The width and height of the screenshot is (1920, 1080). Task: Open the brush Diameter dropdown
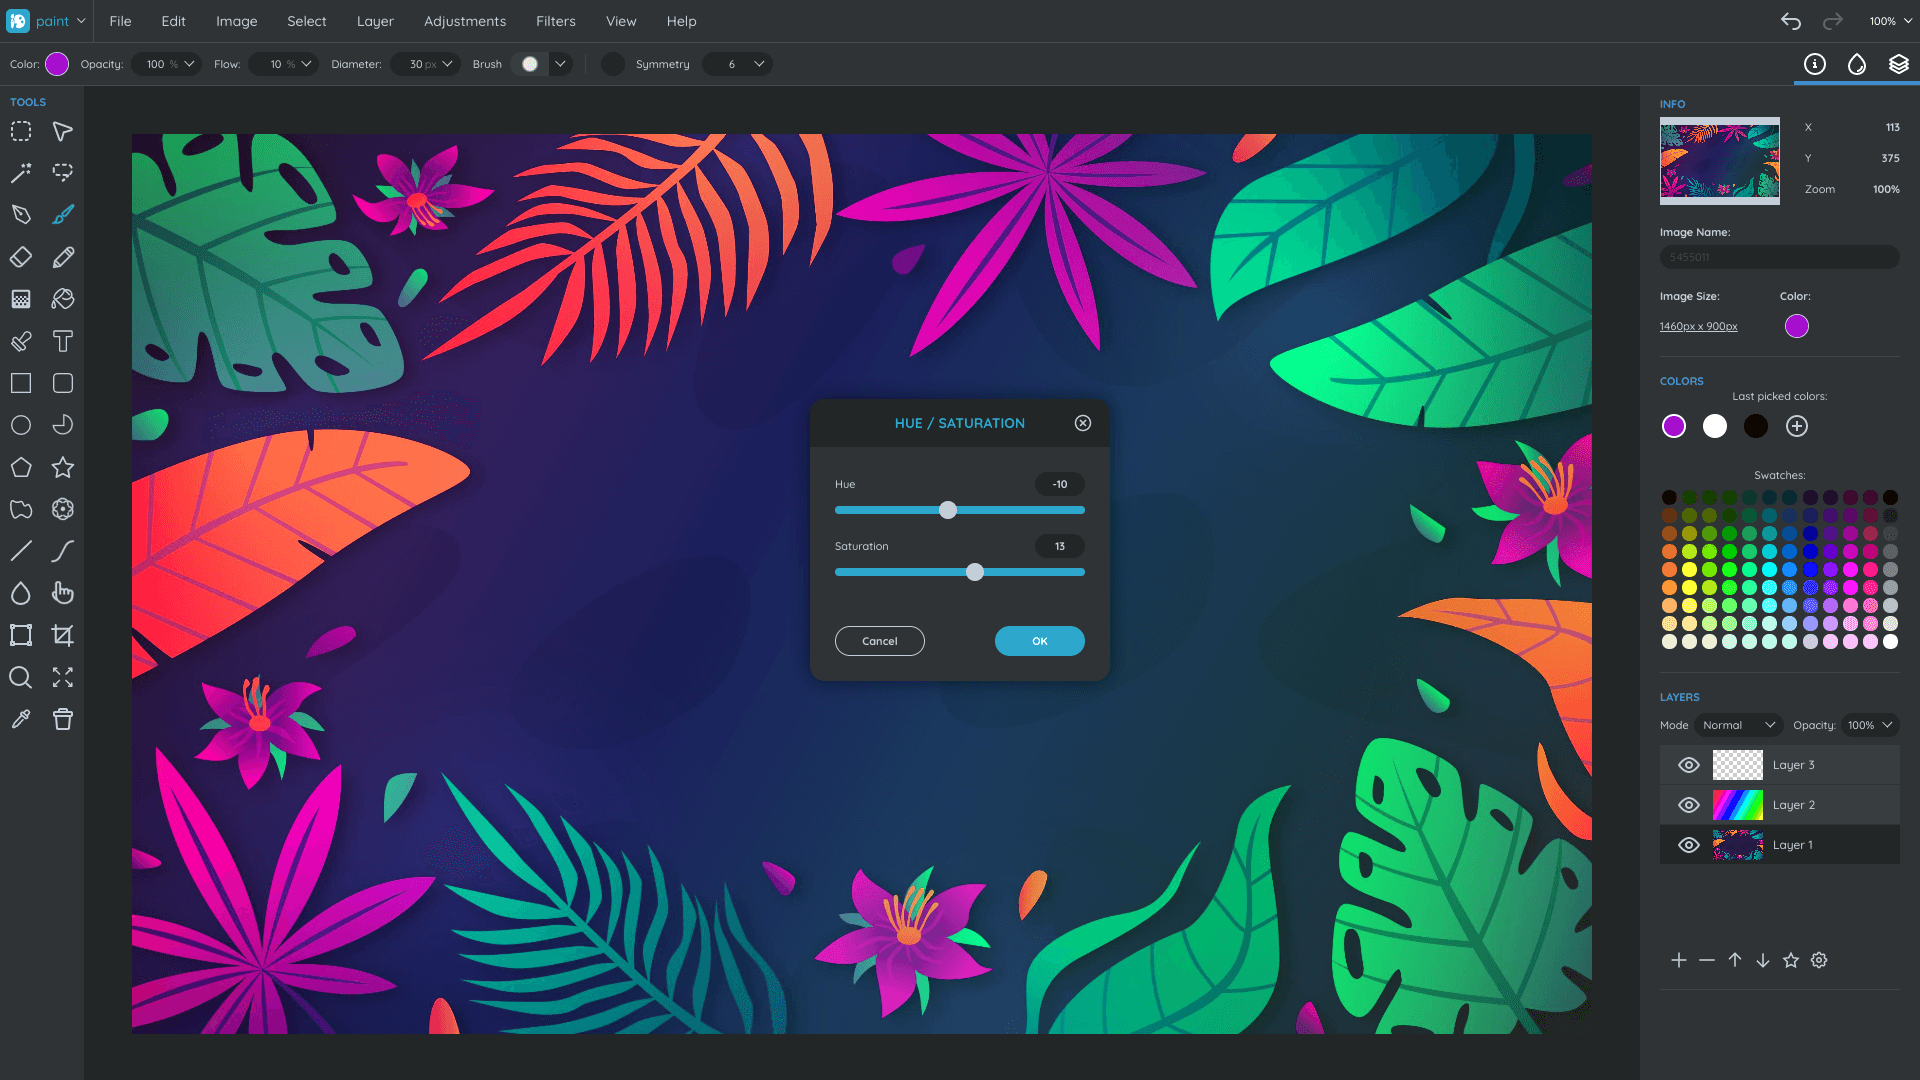[447, 64]
